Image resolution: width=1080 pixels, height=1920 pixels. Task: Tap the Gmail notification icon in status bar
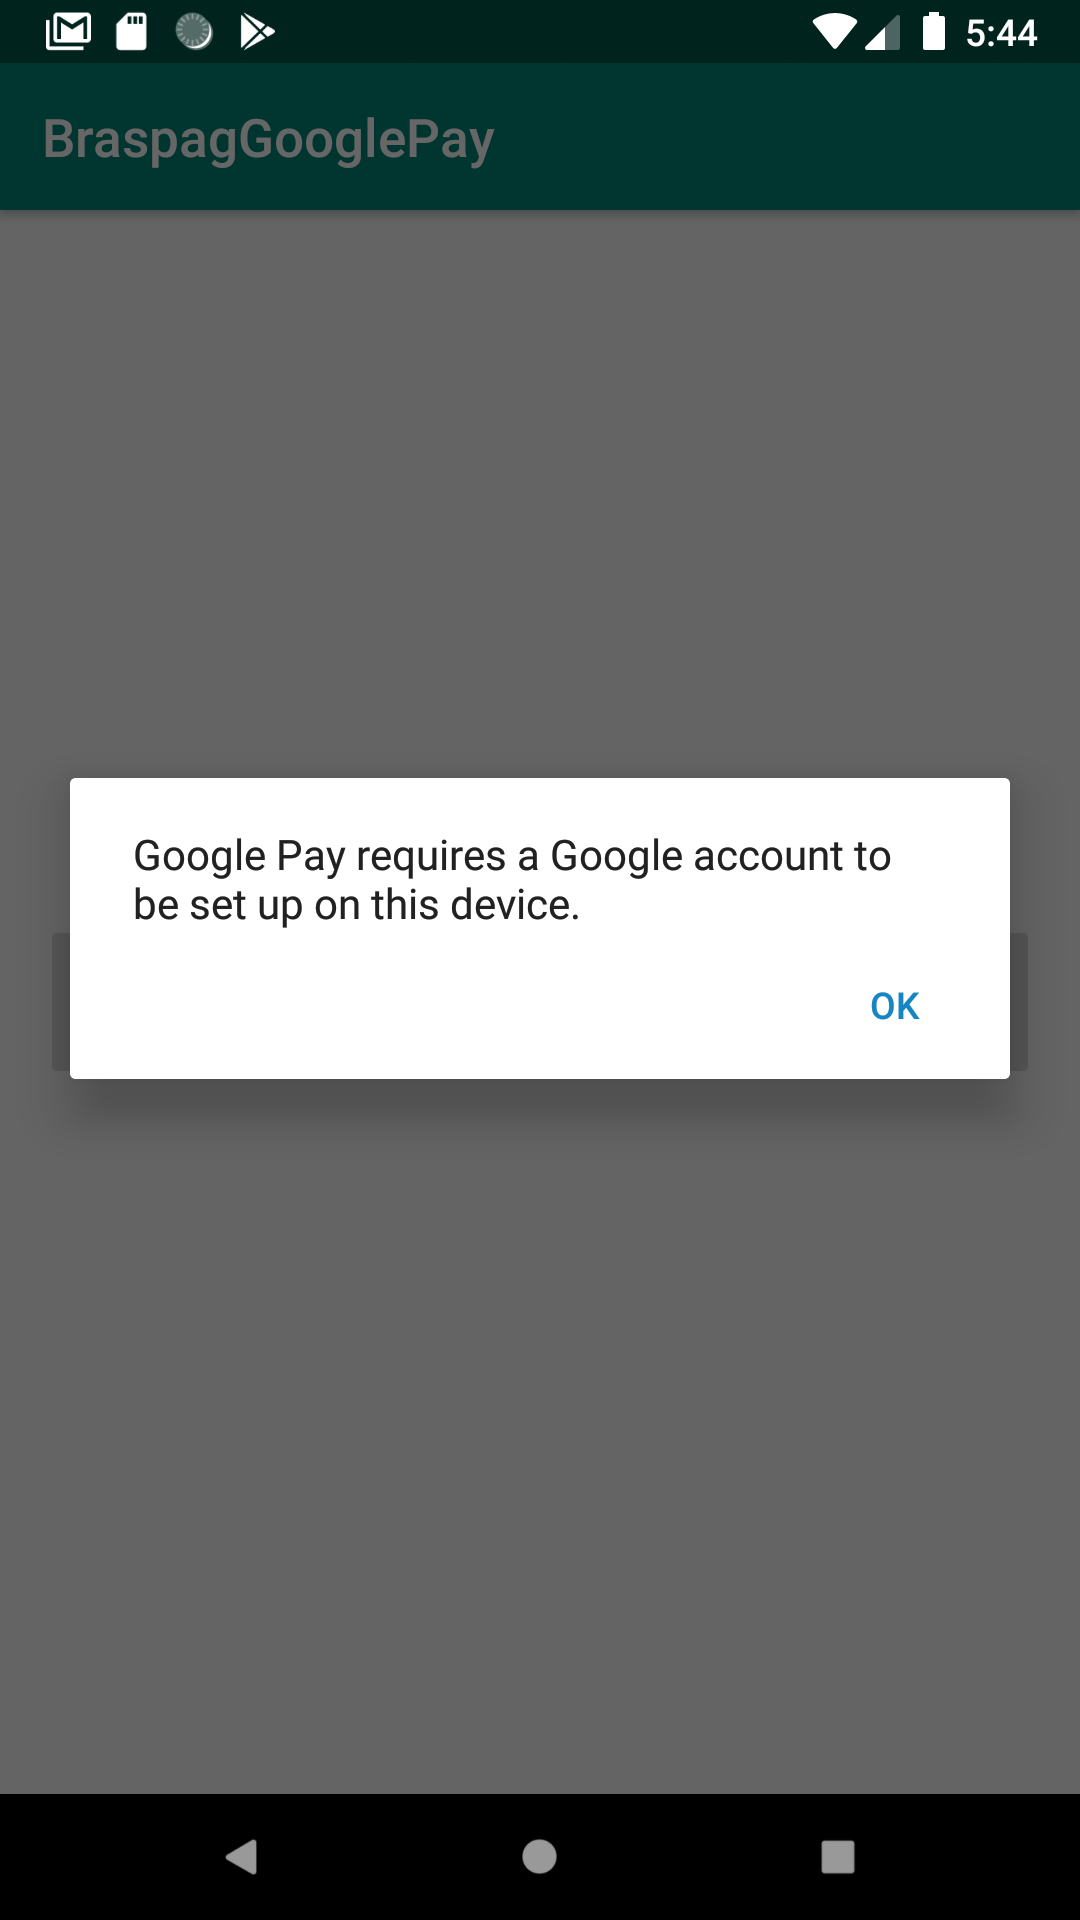coord(68,32)
